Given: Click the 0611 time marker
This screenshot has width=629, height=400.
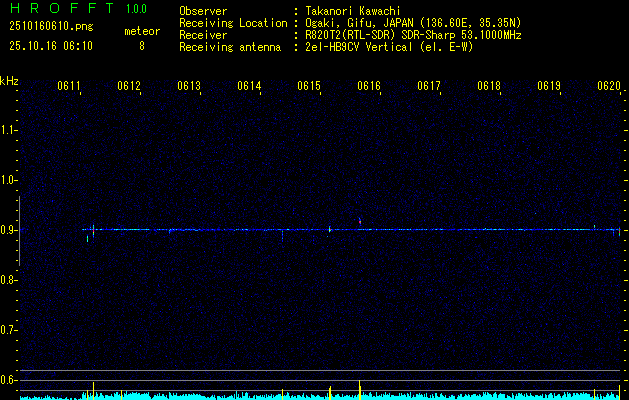Looking at the screenshot, I should [69, 86].
